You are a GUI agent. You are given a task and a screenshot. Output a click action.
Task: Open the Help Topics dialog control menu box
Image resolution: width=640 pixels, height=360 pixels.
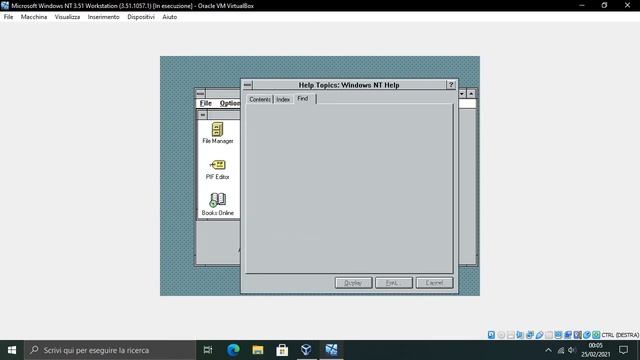pos(247,85)
